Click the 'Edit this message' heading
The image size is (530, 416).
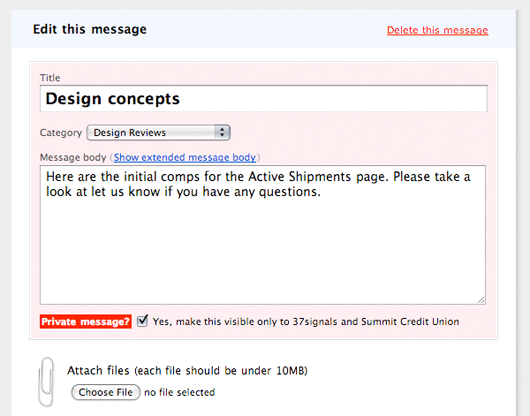[x=90, y=29]
